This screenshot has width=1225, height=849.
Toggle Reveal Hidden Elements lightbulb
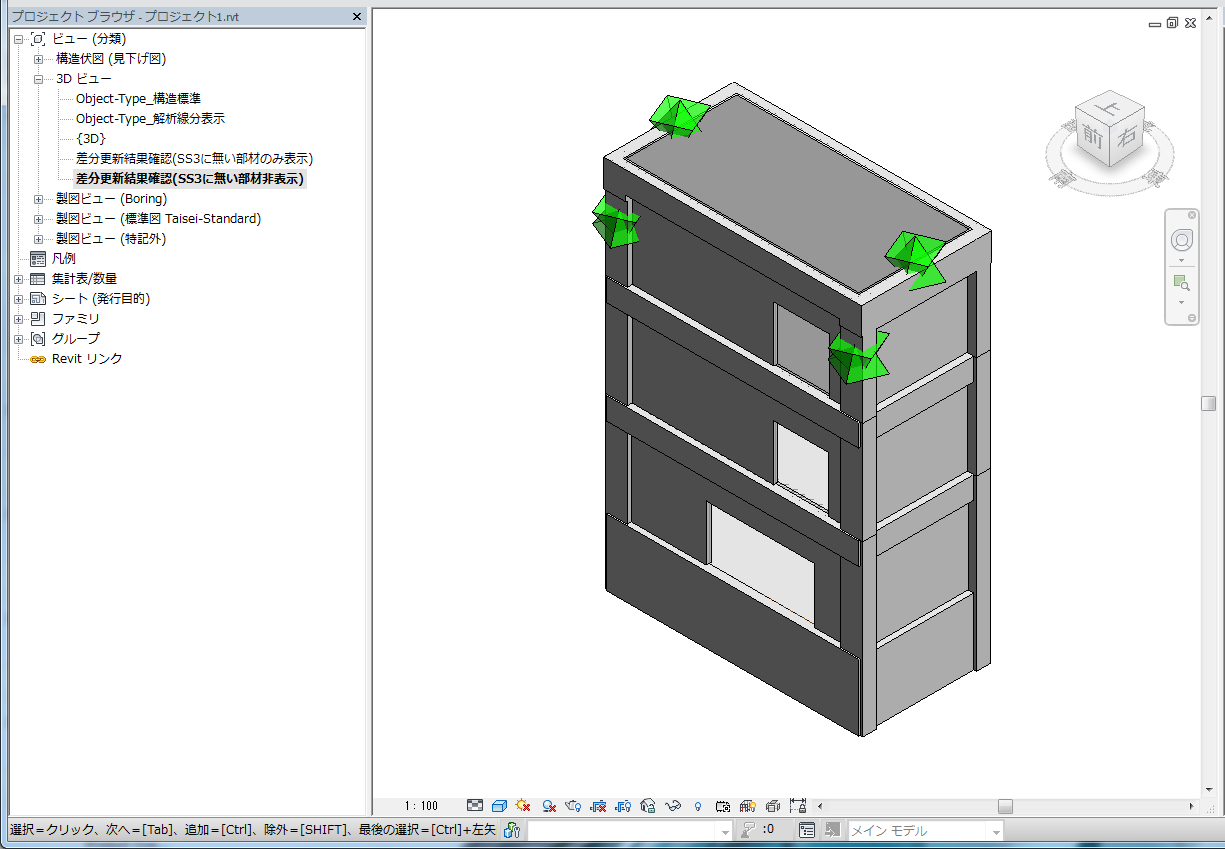(x=697, y=805)
